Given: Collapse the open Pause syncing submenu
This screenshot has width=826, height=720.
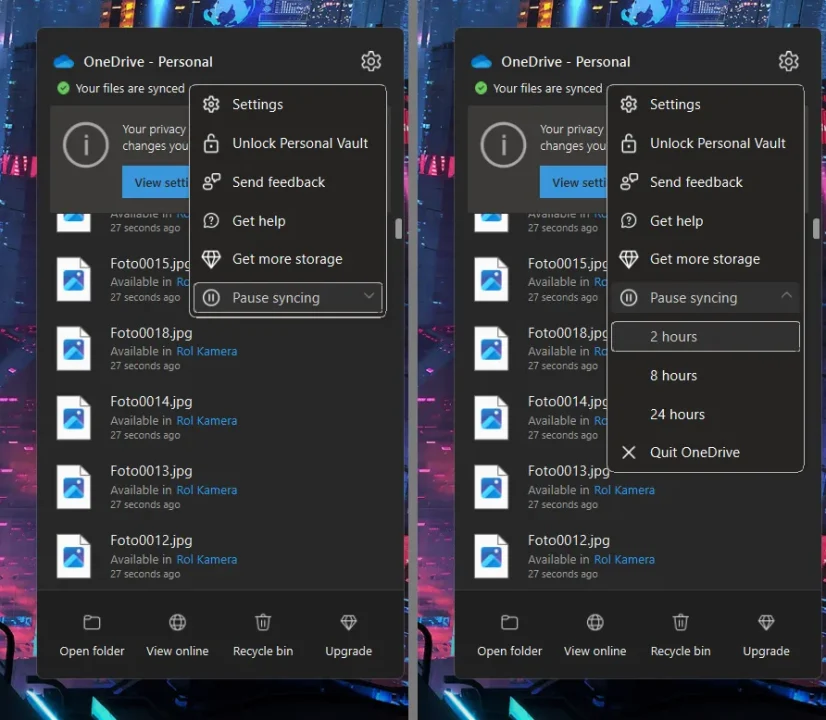Looking at the screenshot, I should click(787, 297).
